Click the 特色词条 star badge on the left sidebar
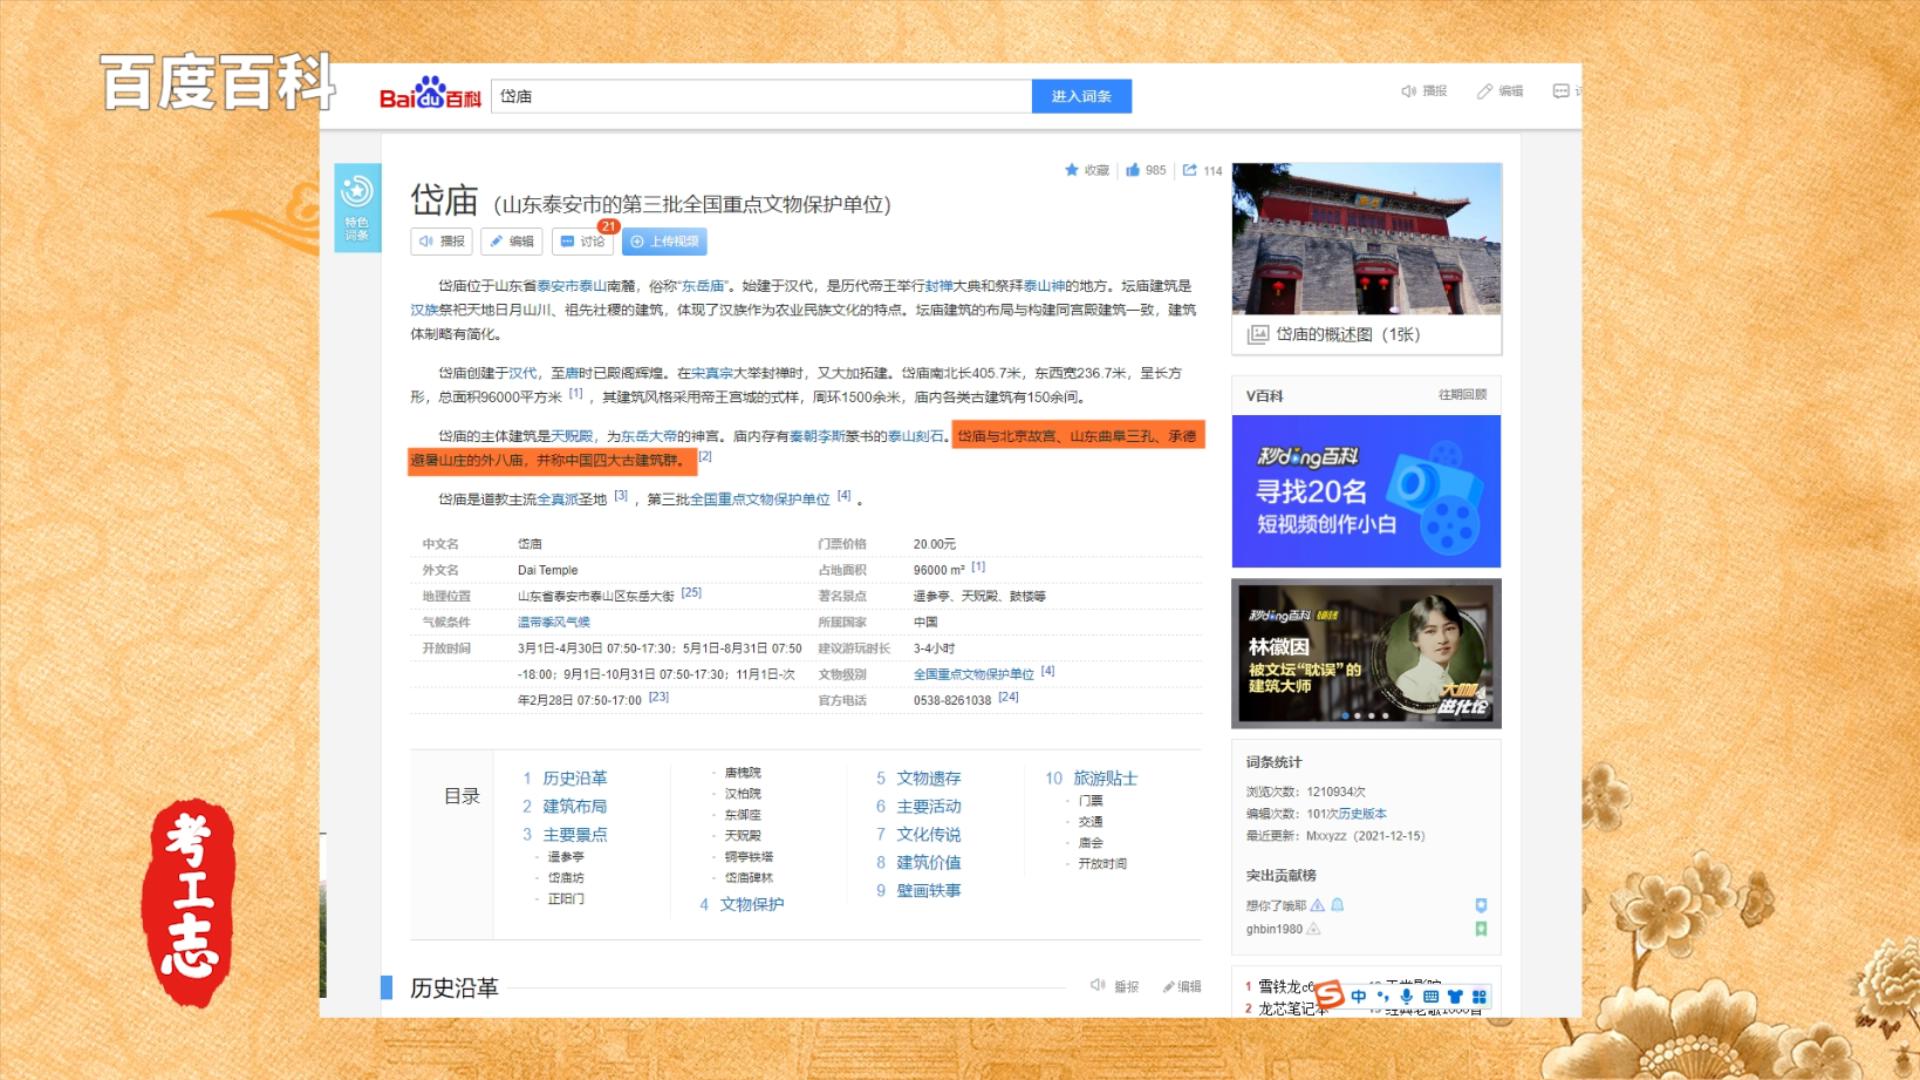1920x1080 pixels. tap(357, 193)
